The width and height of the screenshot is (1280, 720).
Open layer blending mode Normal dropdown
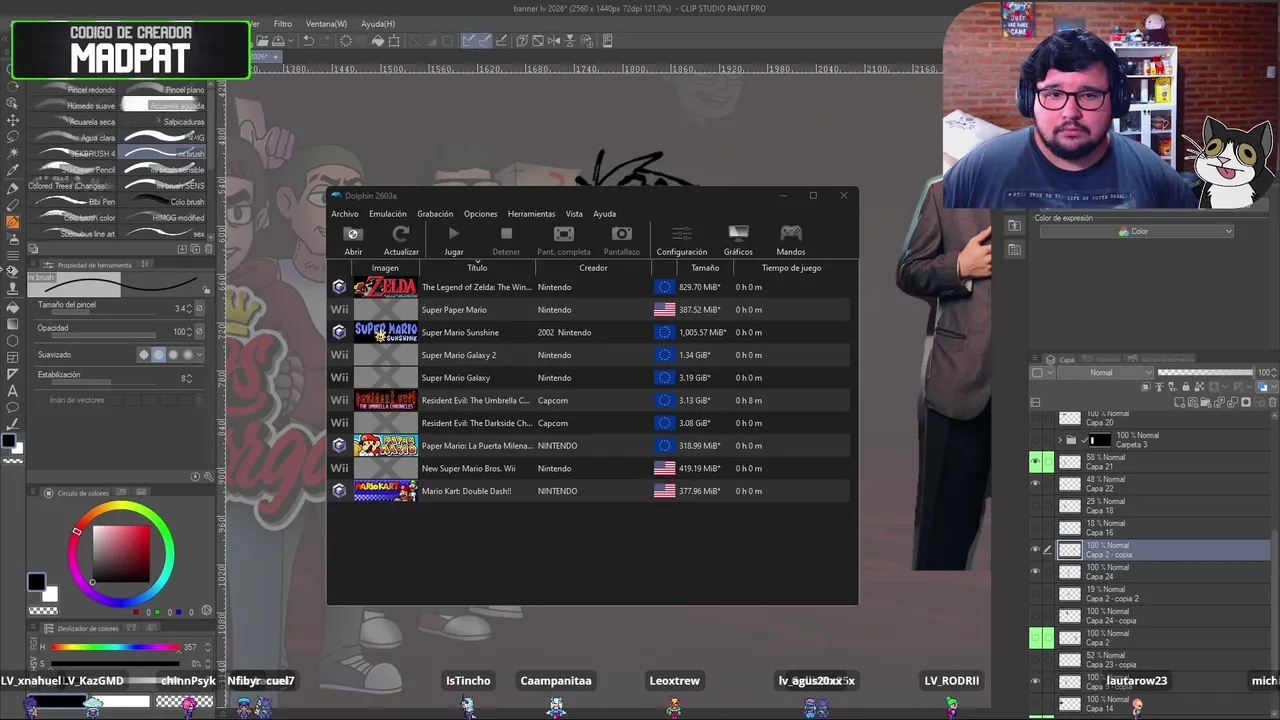pos(1106,373)
